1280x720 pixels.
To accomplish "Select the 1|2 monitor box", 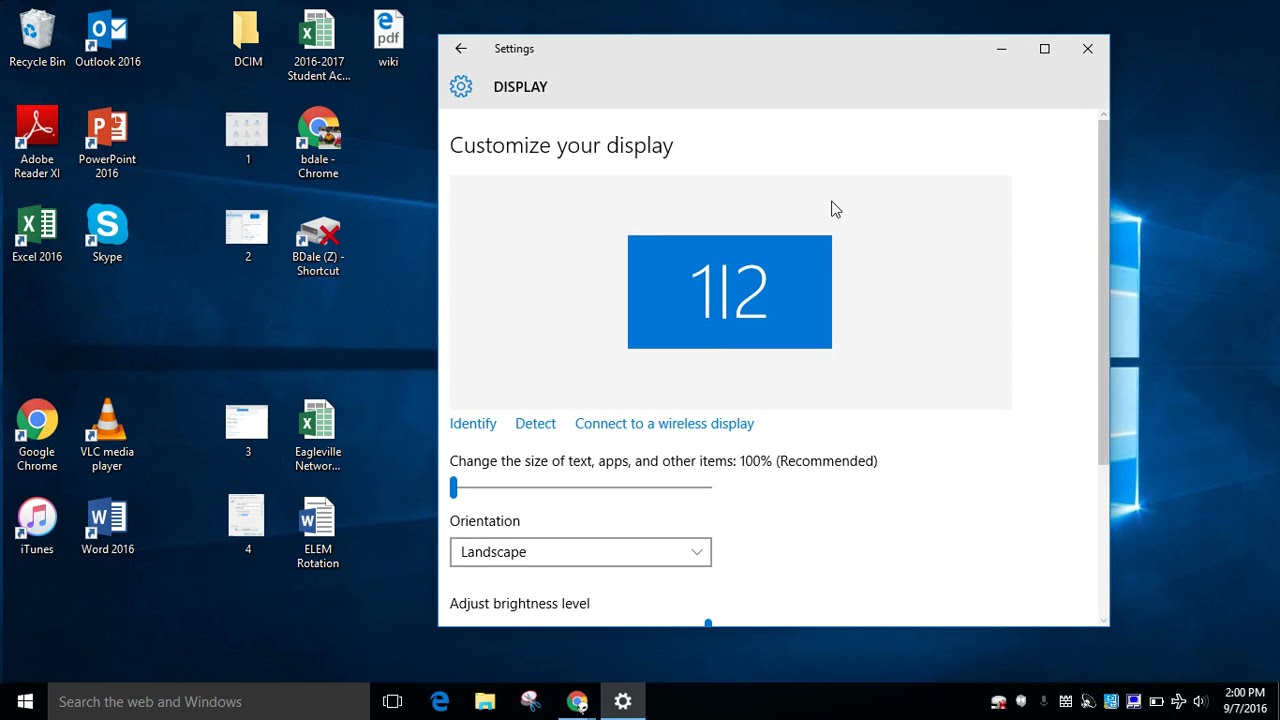I will (x=730, y=292).
